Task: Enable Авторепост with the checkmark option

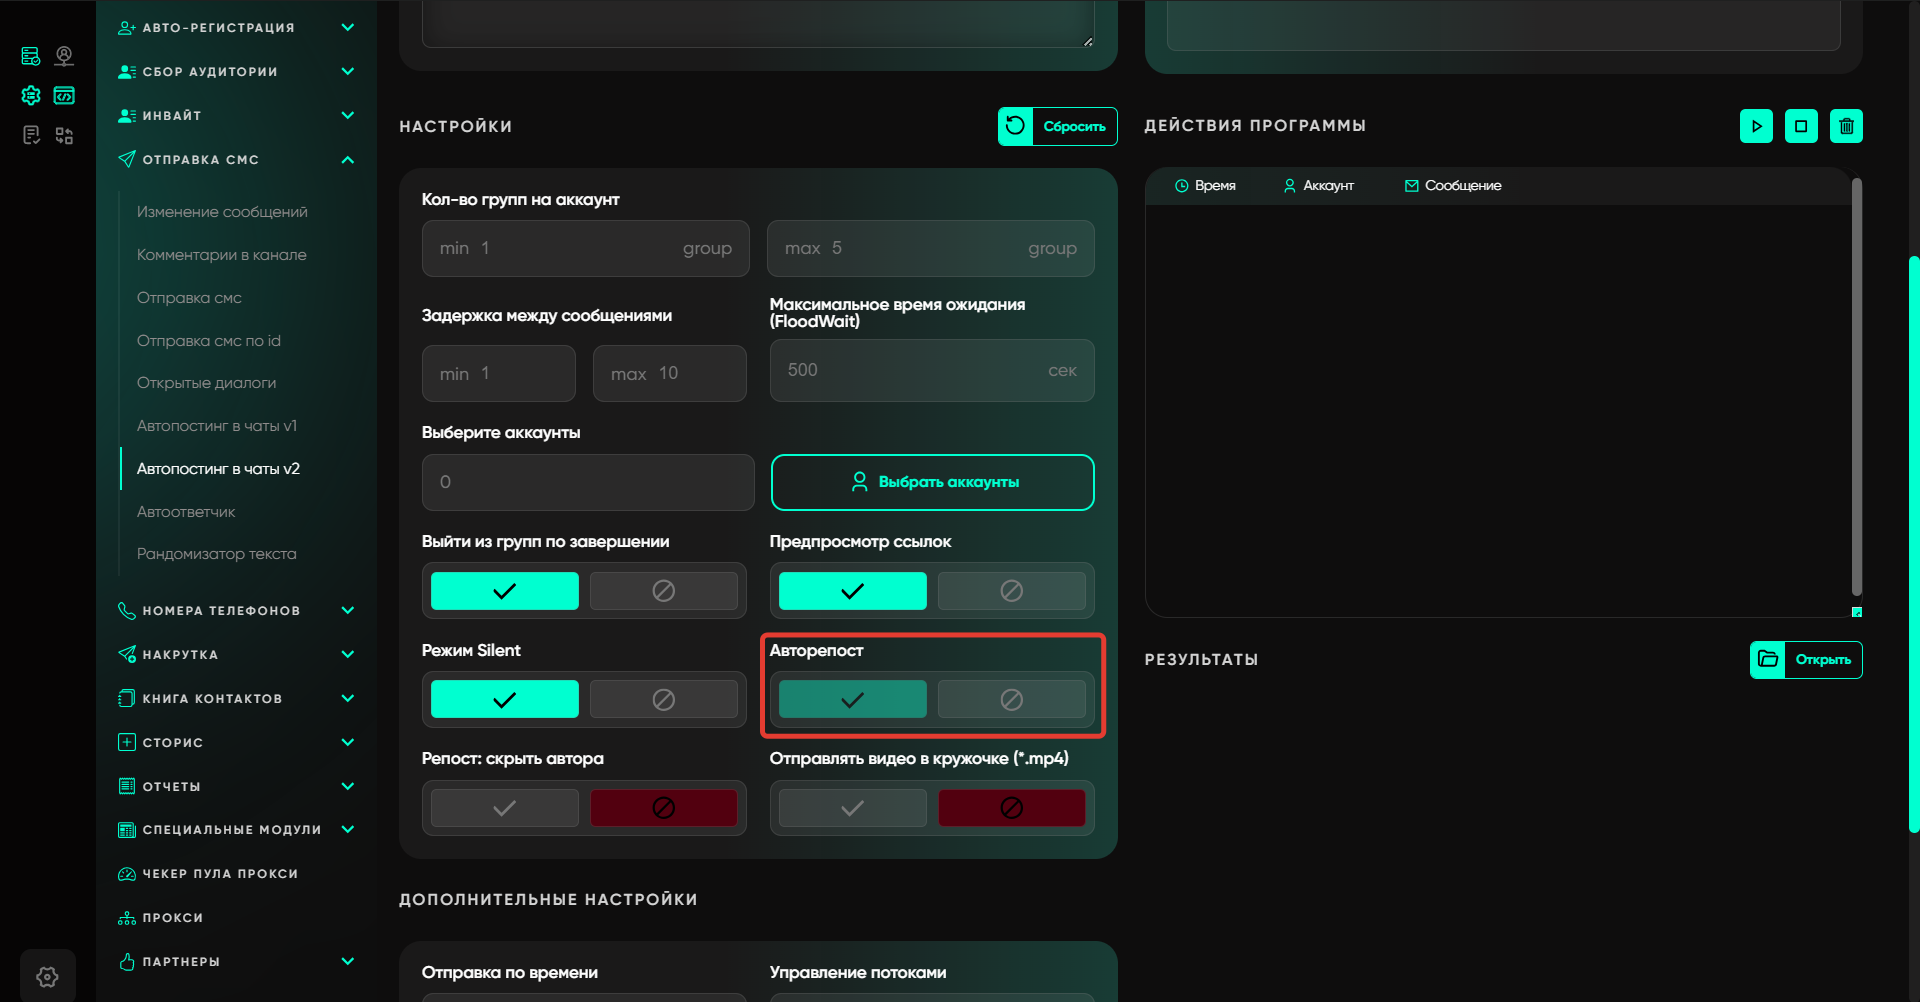Action: click(852, 700)
